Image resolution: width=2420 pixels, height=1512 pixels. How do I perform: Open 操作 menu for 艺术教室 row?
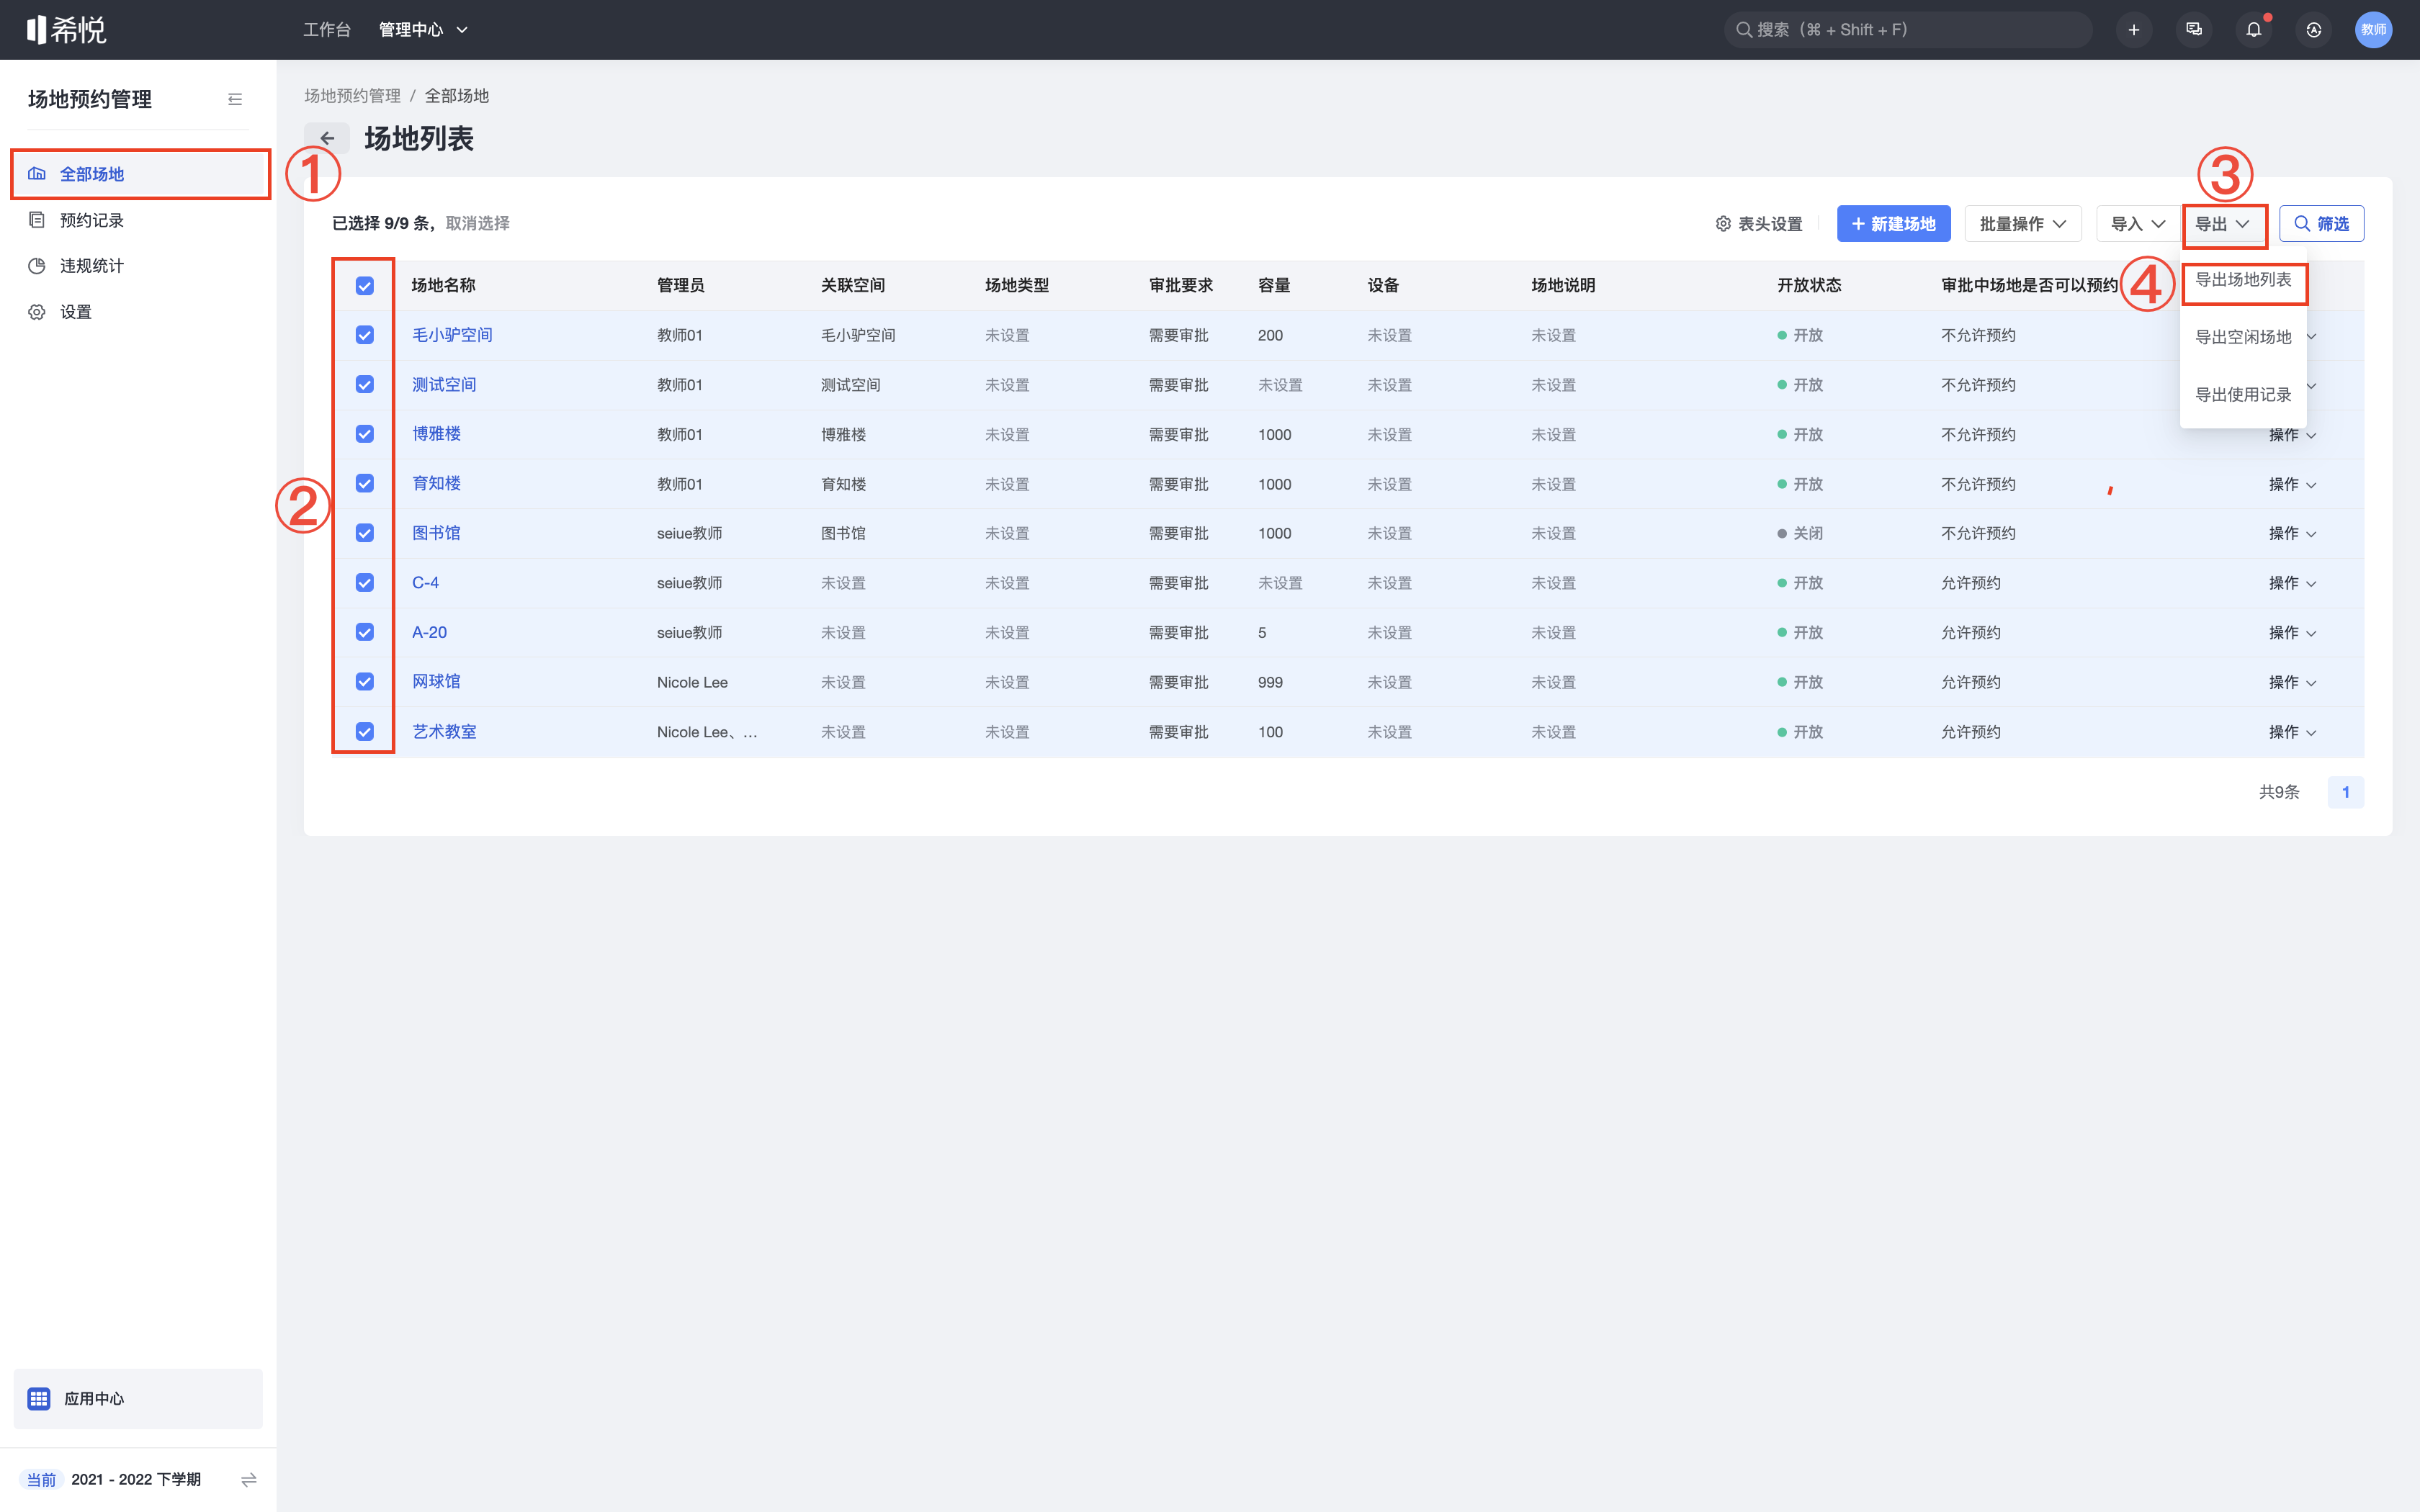click(2292, 732)
